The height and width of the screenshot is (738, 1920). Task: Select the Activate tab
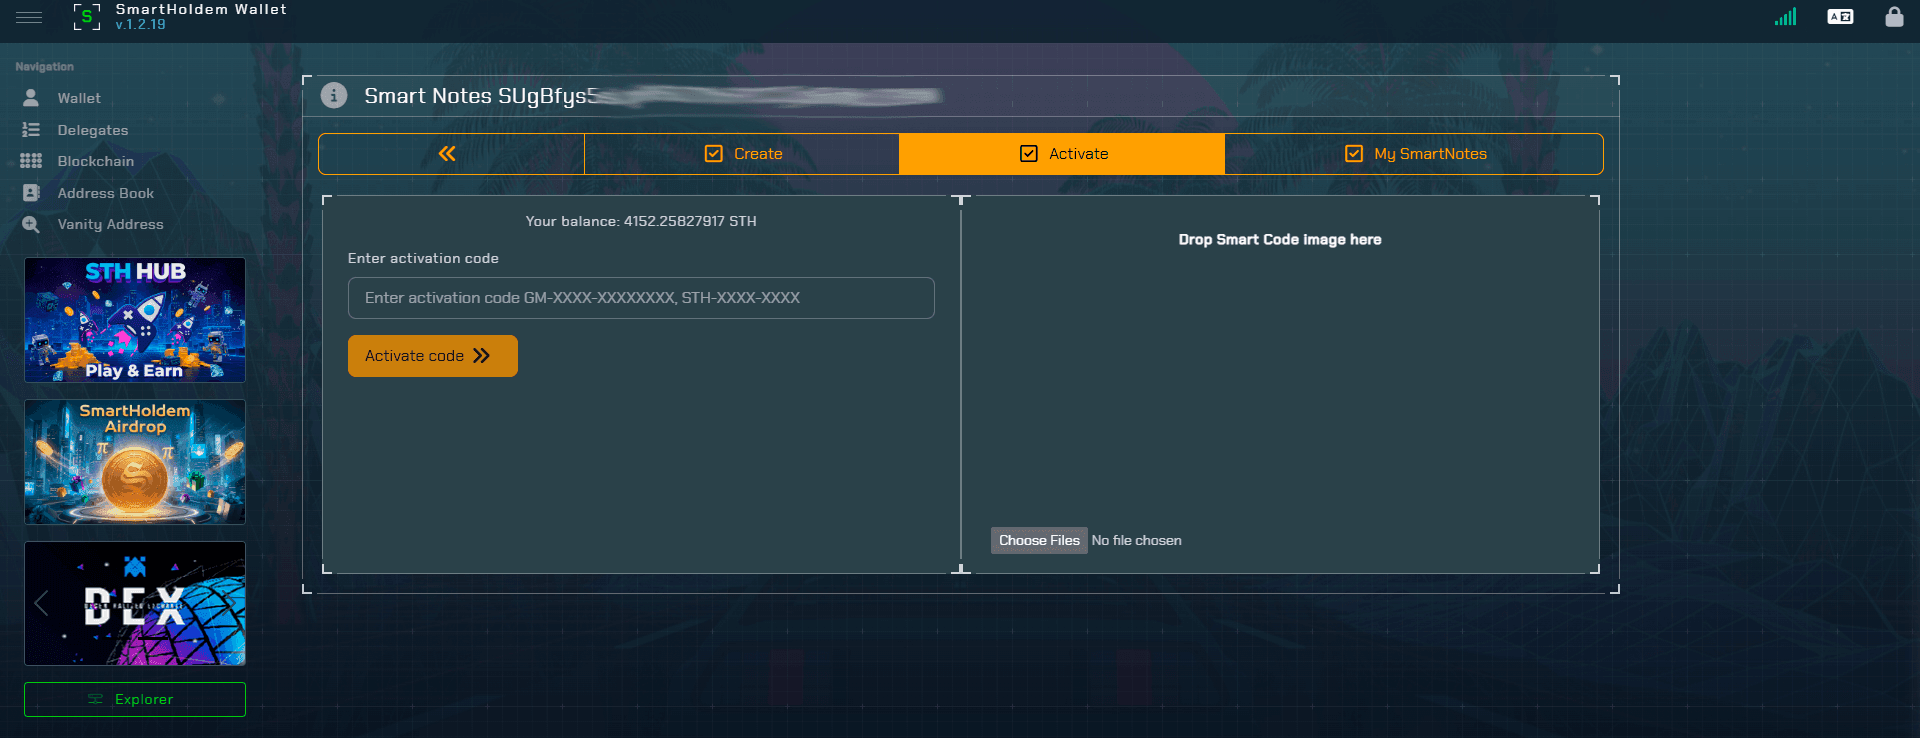pos(1062,154)
